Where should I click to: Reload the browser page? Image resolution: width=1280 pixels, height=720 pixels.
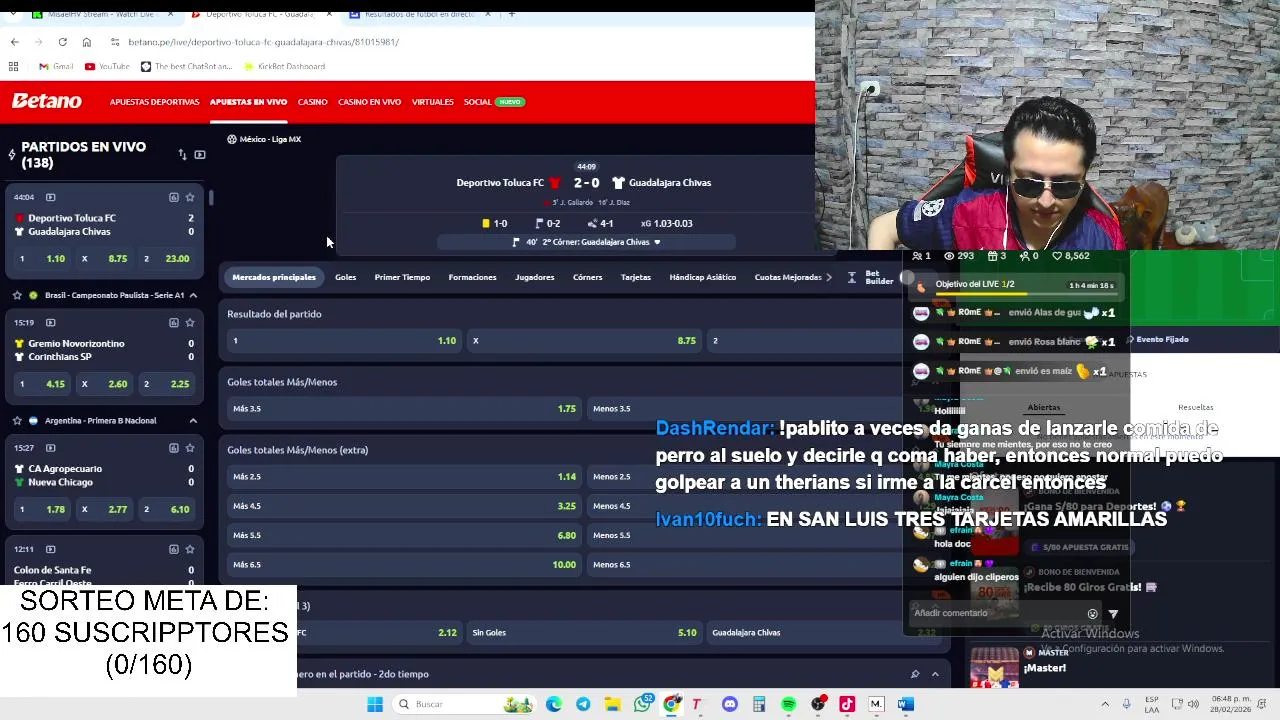click(x=62, y=42)
